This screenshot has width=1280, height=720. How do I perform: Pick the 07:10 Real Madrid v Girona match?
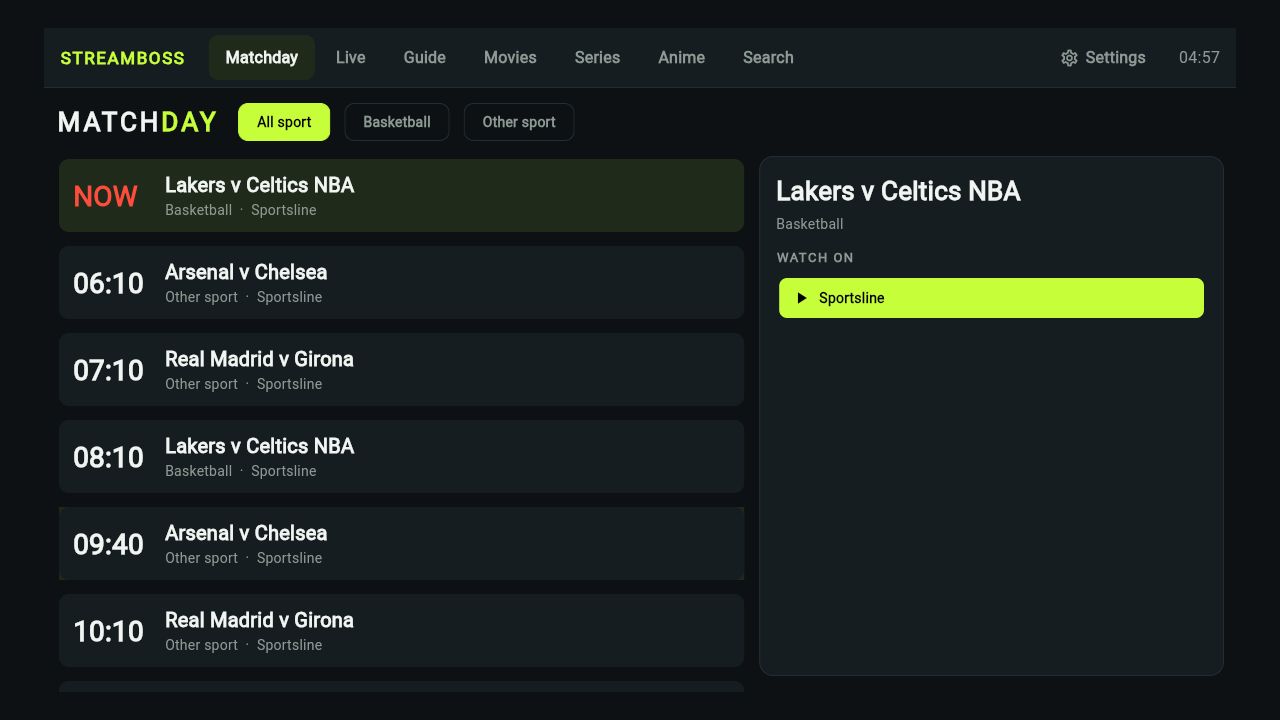coord(401,370)
